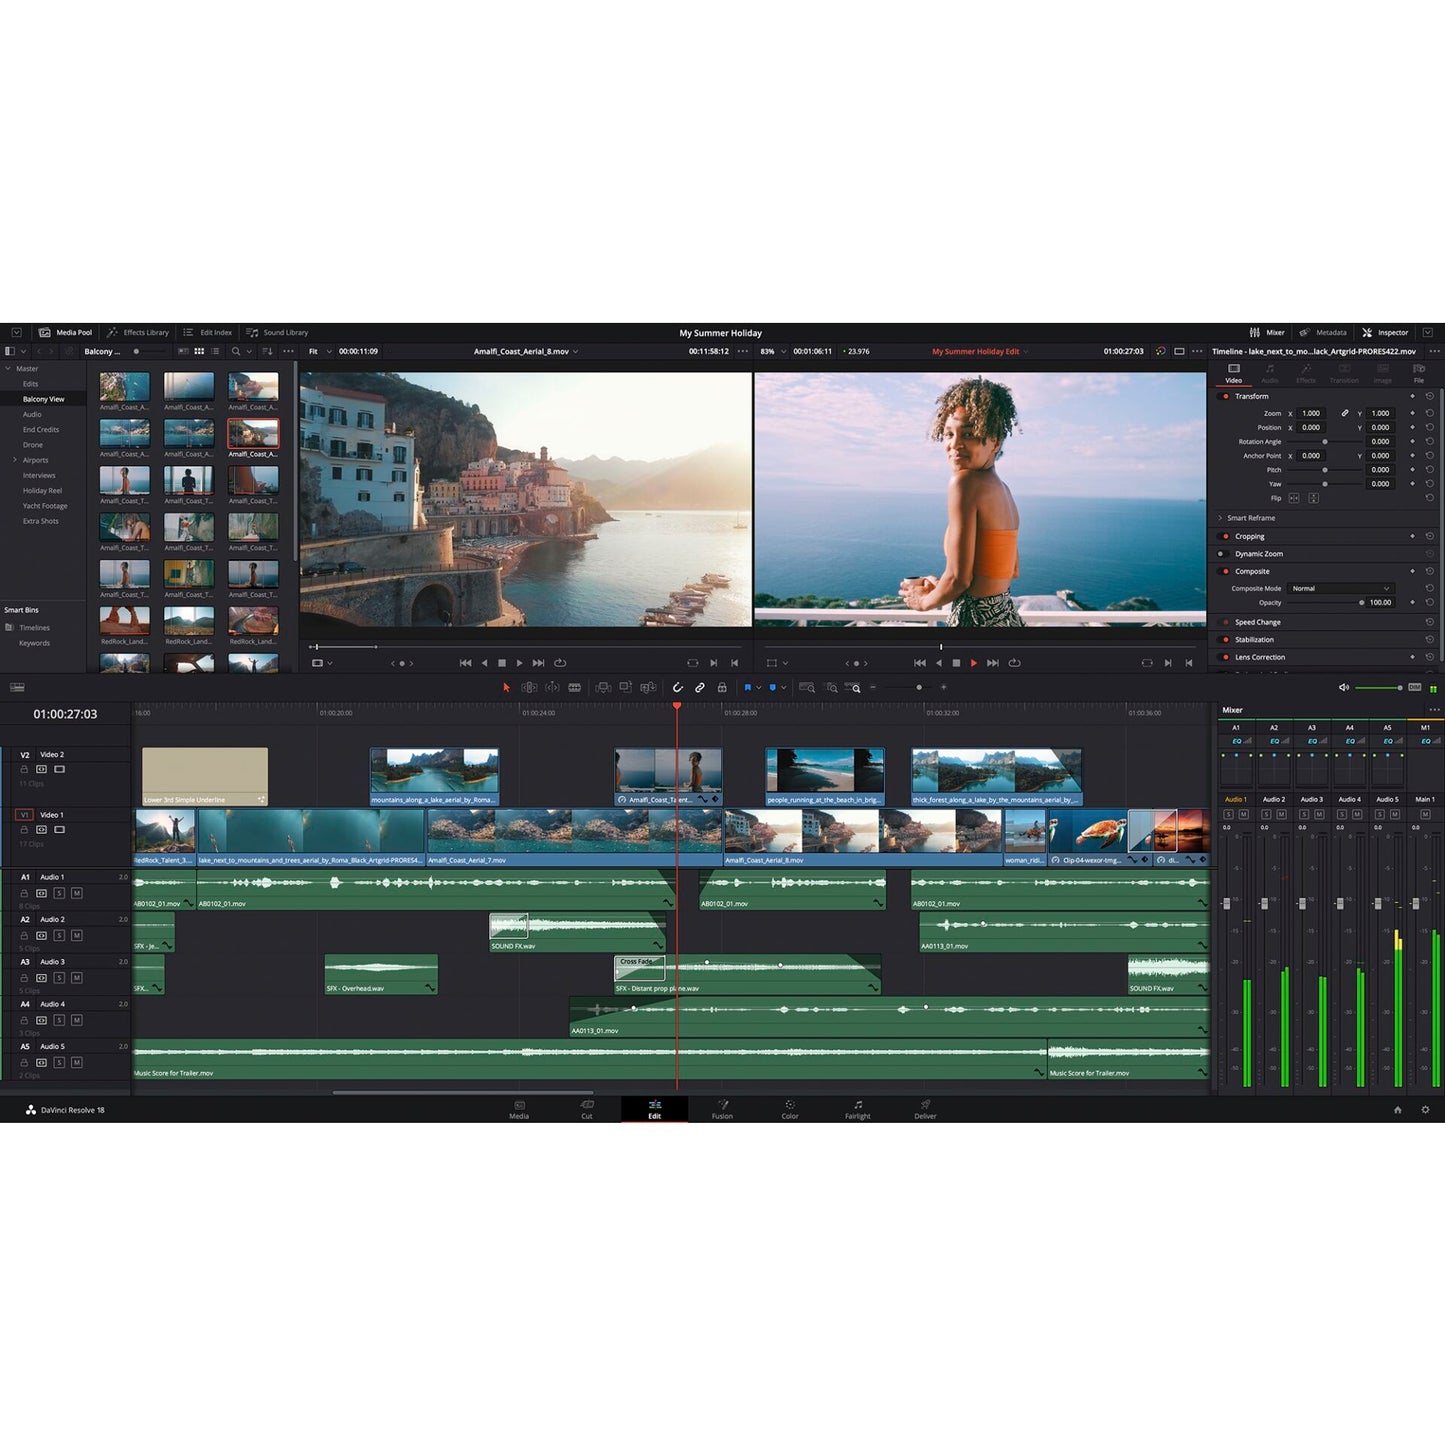The height and width of the screenshot is (1445, 1445).
Task: Activate the Trim Edit mode
Action: 527,687
